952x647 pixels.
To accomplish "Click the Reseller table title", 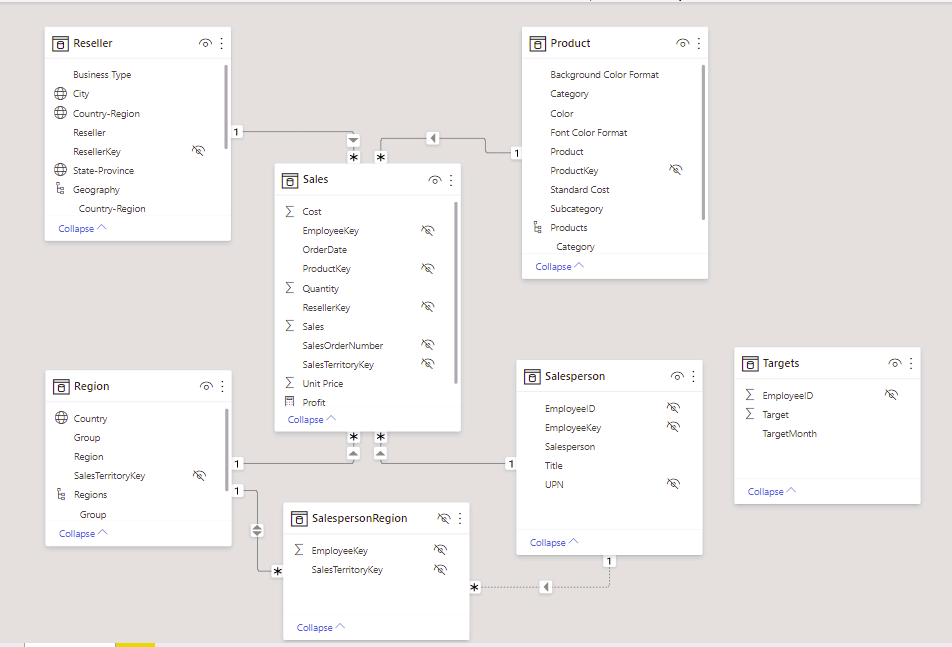I will 93,43.
